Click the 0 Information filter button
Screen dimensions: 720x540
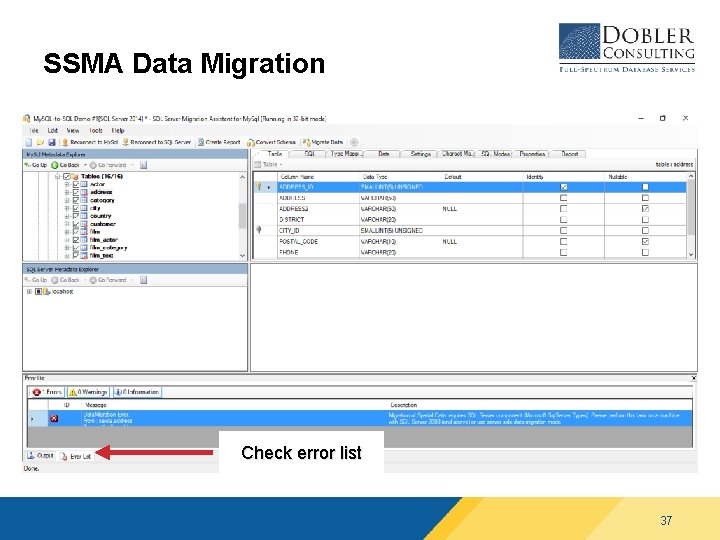pyautogui.click(x=137, y=392)
